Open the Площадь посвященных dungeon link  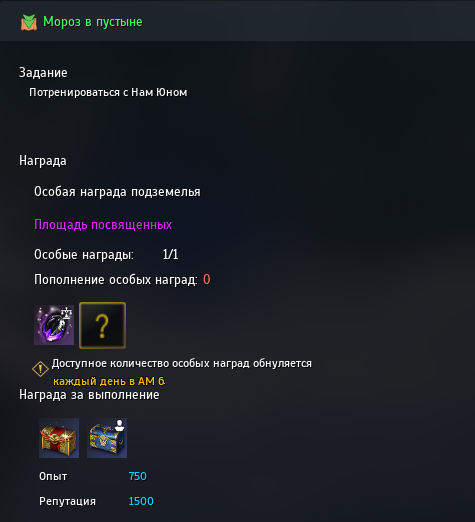click(x=103, y=225)
